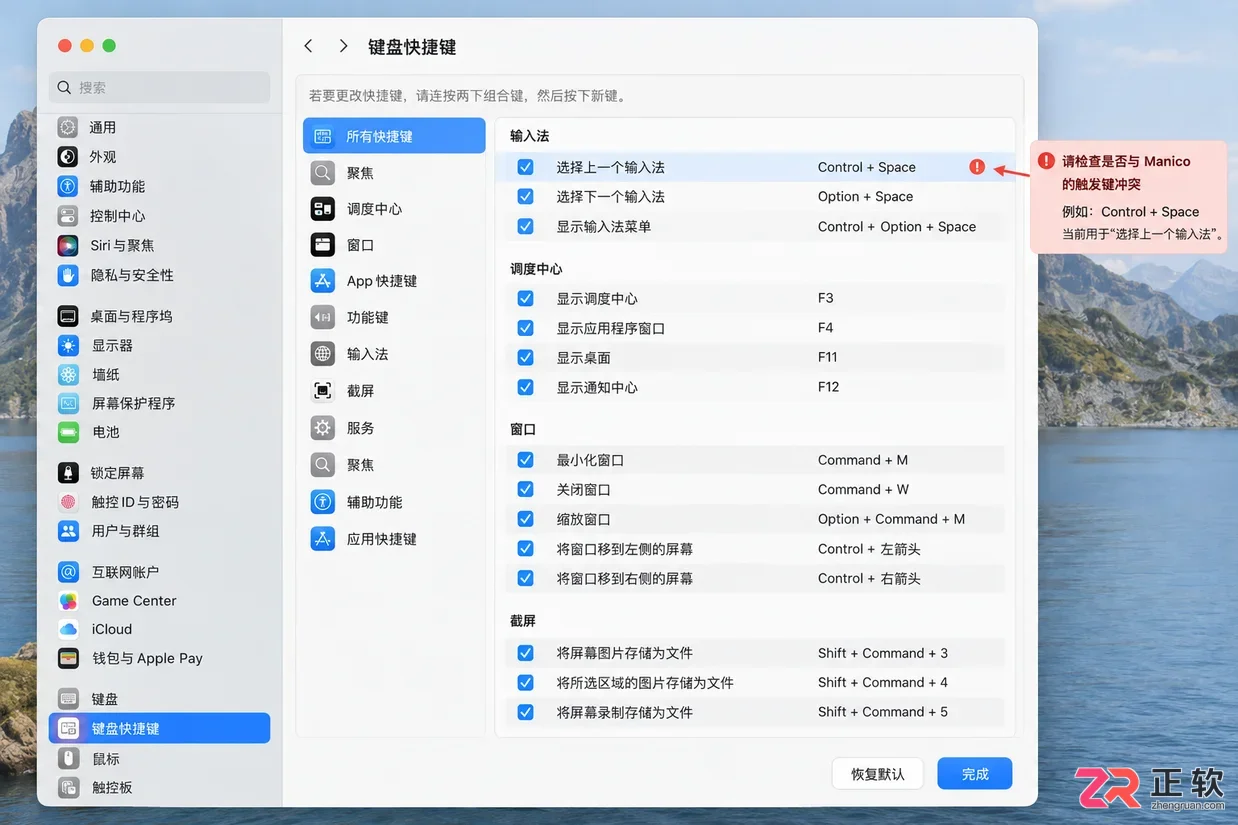Click Control + 左箭头 shortcut value

tap(868, 549)
